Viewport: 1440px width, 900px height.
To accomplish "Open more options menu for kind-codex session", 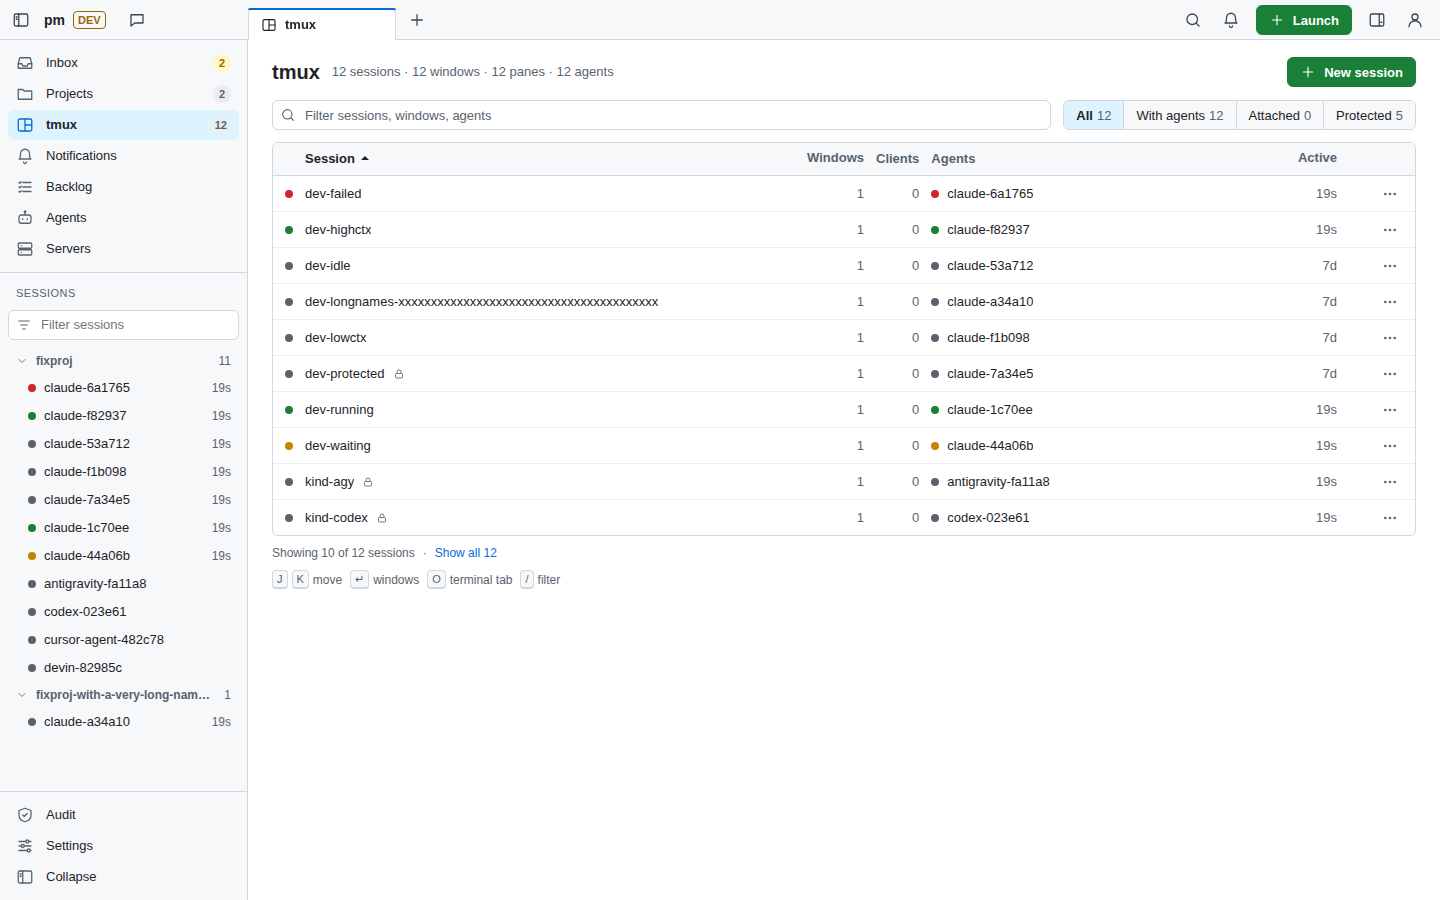I will 1390,518.
